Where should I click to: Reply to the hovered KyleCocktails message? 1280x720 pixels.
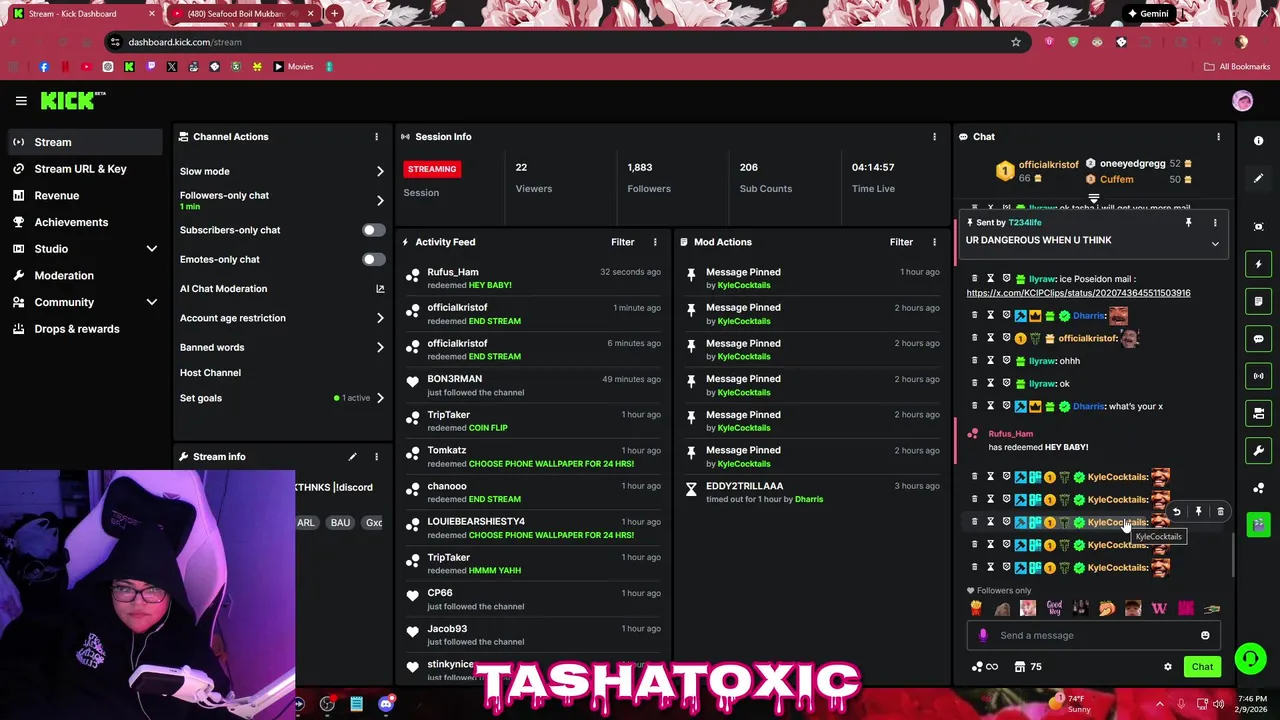click(x=1176, y=512)
